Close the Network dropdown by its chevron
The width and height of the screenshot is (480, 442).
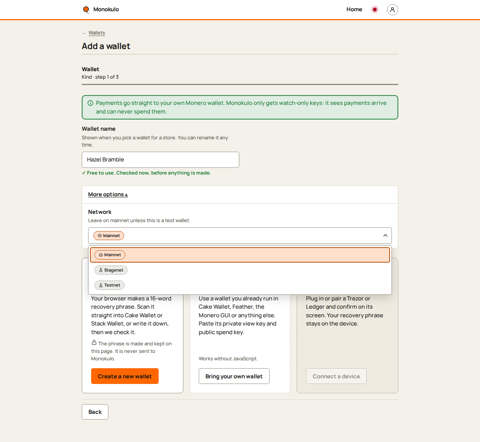point(385,235)
